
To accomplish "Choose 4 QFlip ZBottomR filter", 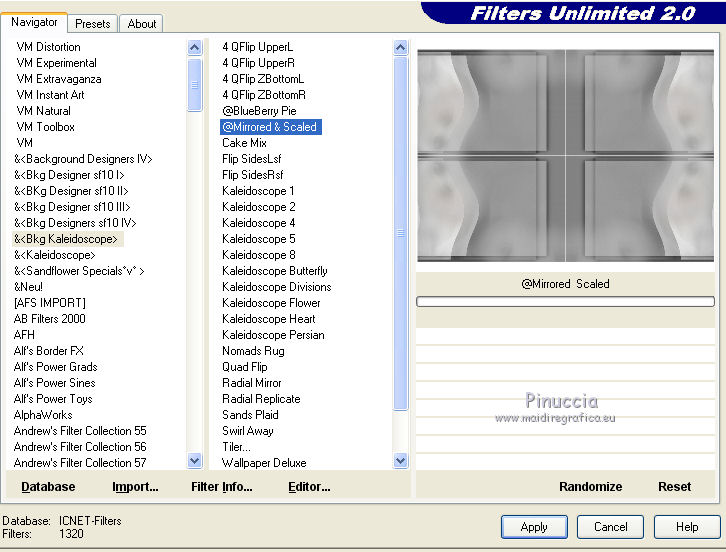I will pos(264,95).
